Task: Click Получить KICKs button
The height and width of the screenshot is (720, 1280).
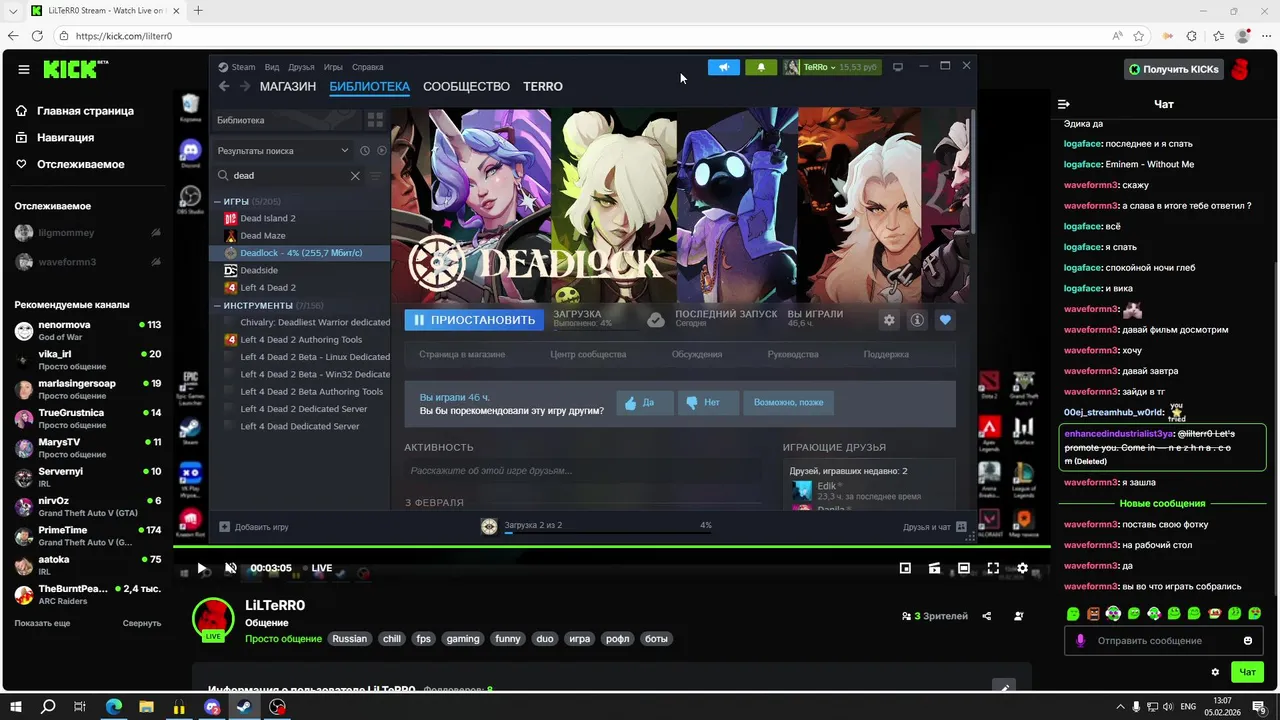Action: (x=1174, y=69)
